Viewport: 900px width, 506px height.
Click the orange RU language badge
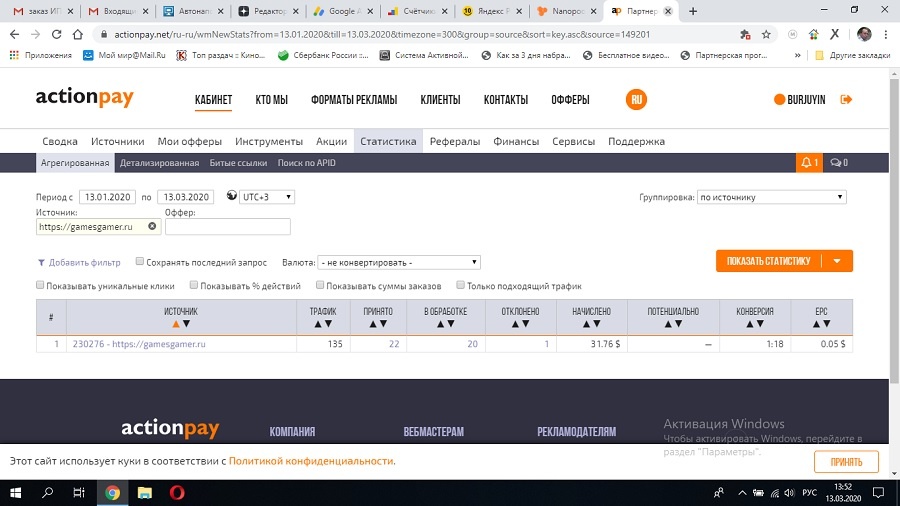[x=636, y=99]
